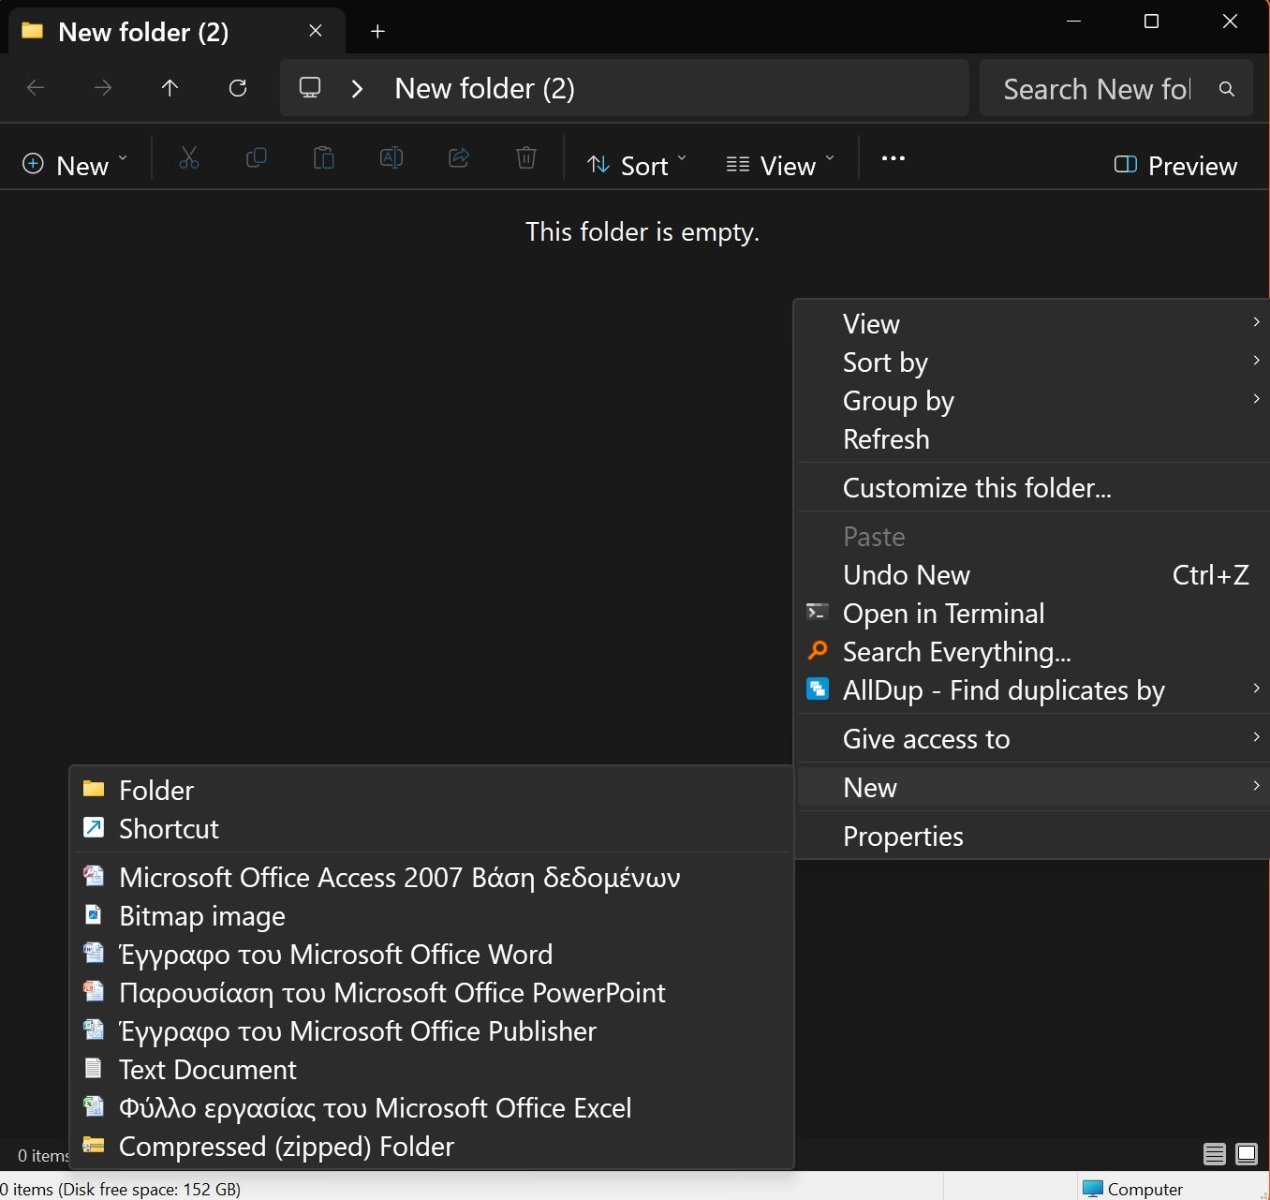Viewport: 1270px width, 1200px height.
Task: Click New folder (2) in address bar
Action: [485, 88]
